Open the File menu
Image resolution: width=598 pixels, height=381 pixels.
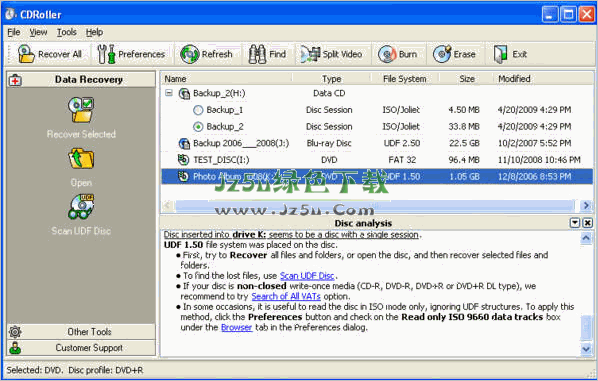coord(14,32)
